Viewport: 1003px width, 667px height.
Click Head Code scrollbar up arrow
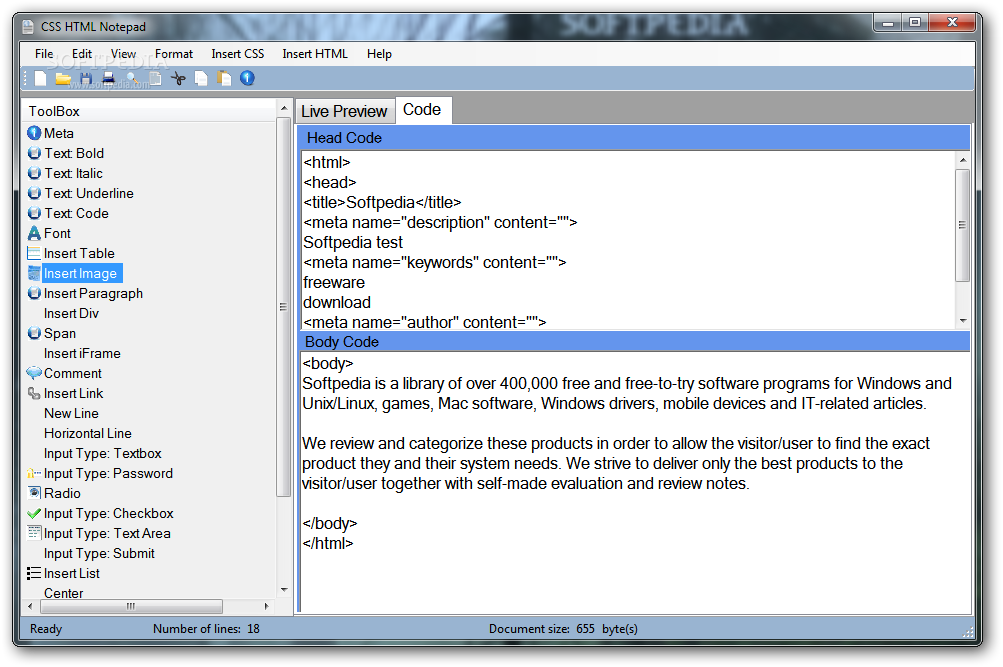pos(963,160)
